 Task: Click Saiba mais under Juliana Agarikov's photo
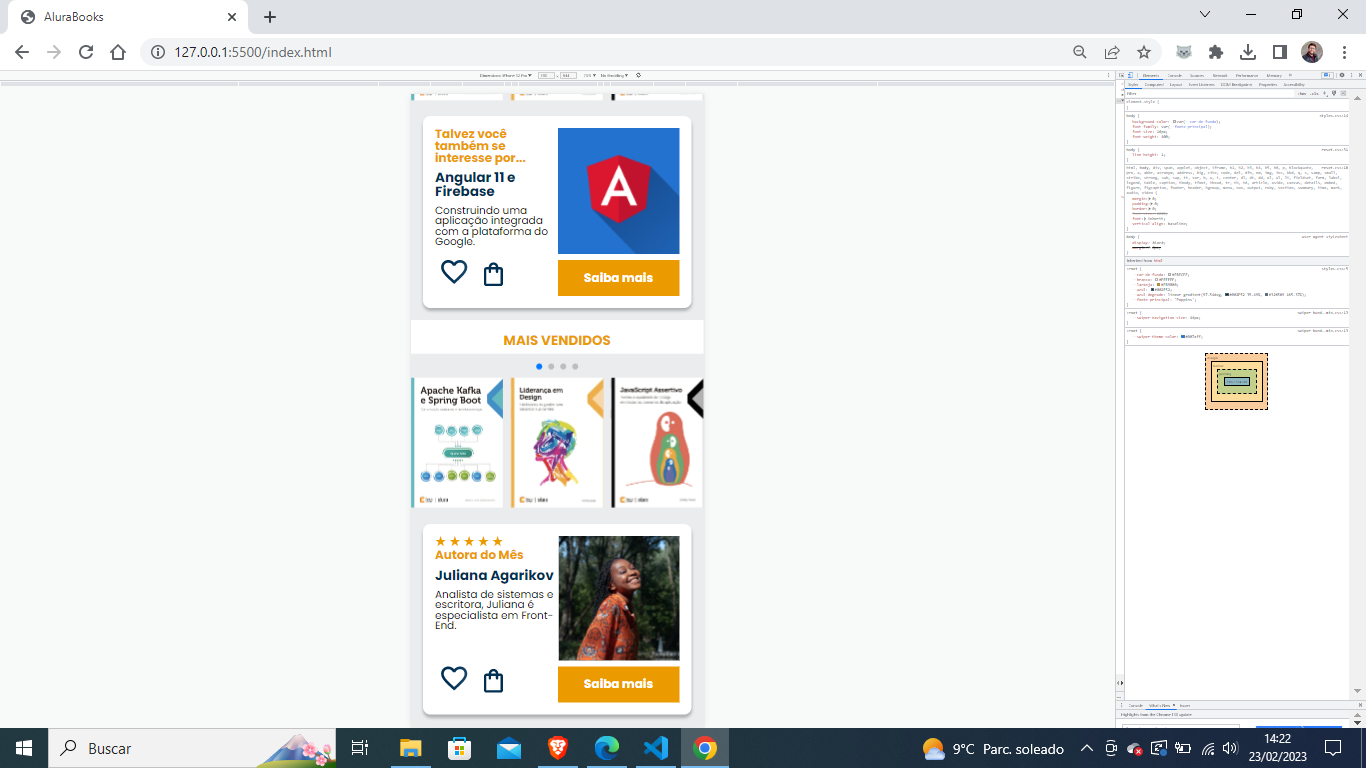point(618,684)
